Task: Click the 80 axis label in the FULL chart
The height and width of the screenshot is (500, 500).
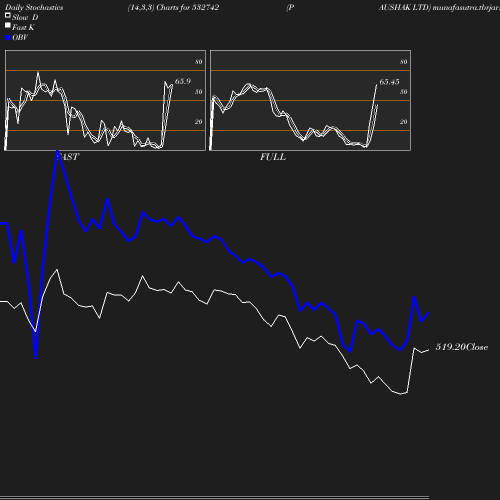Action: pos(404,62)
